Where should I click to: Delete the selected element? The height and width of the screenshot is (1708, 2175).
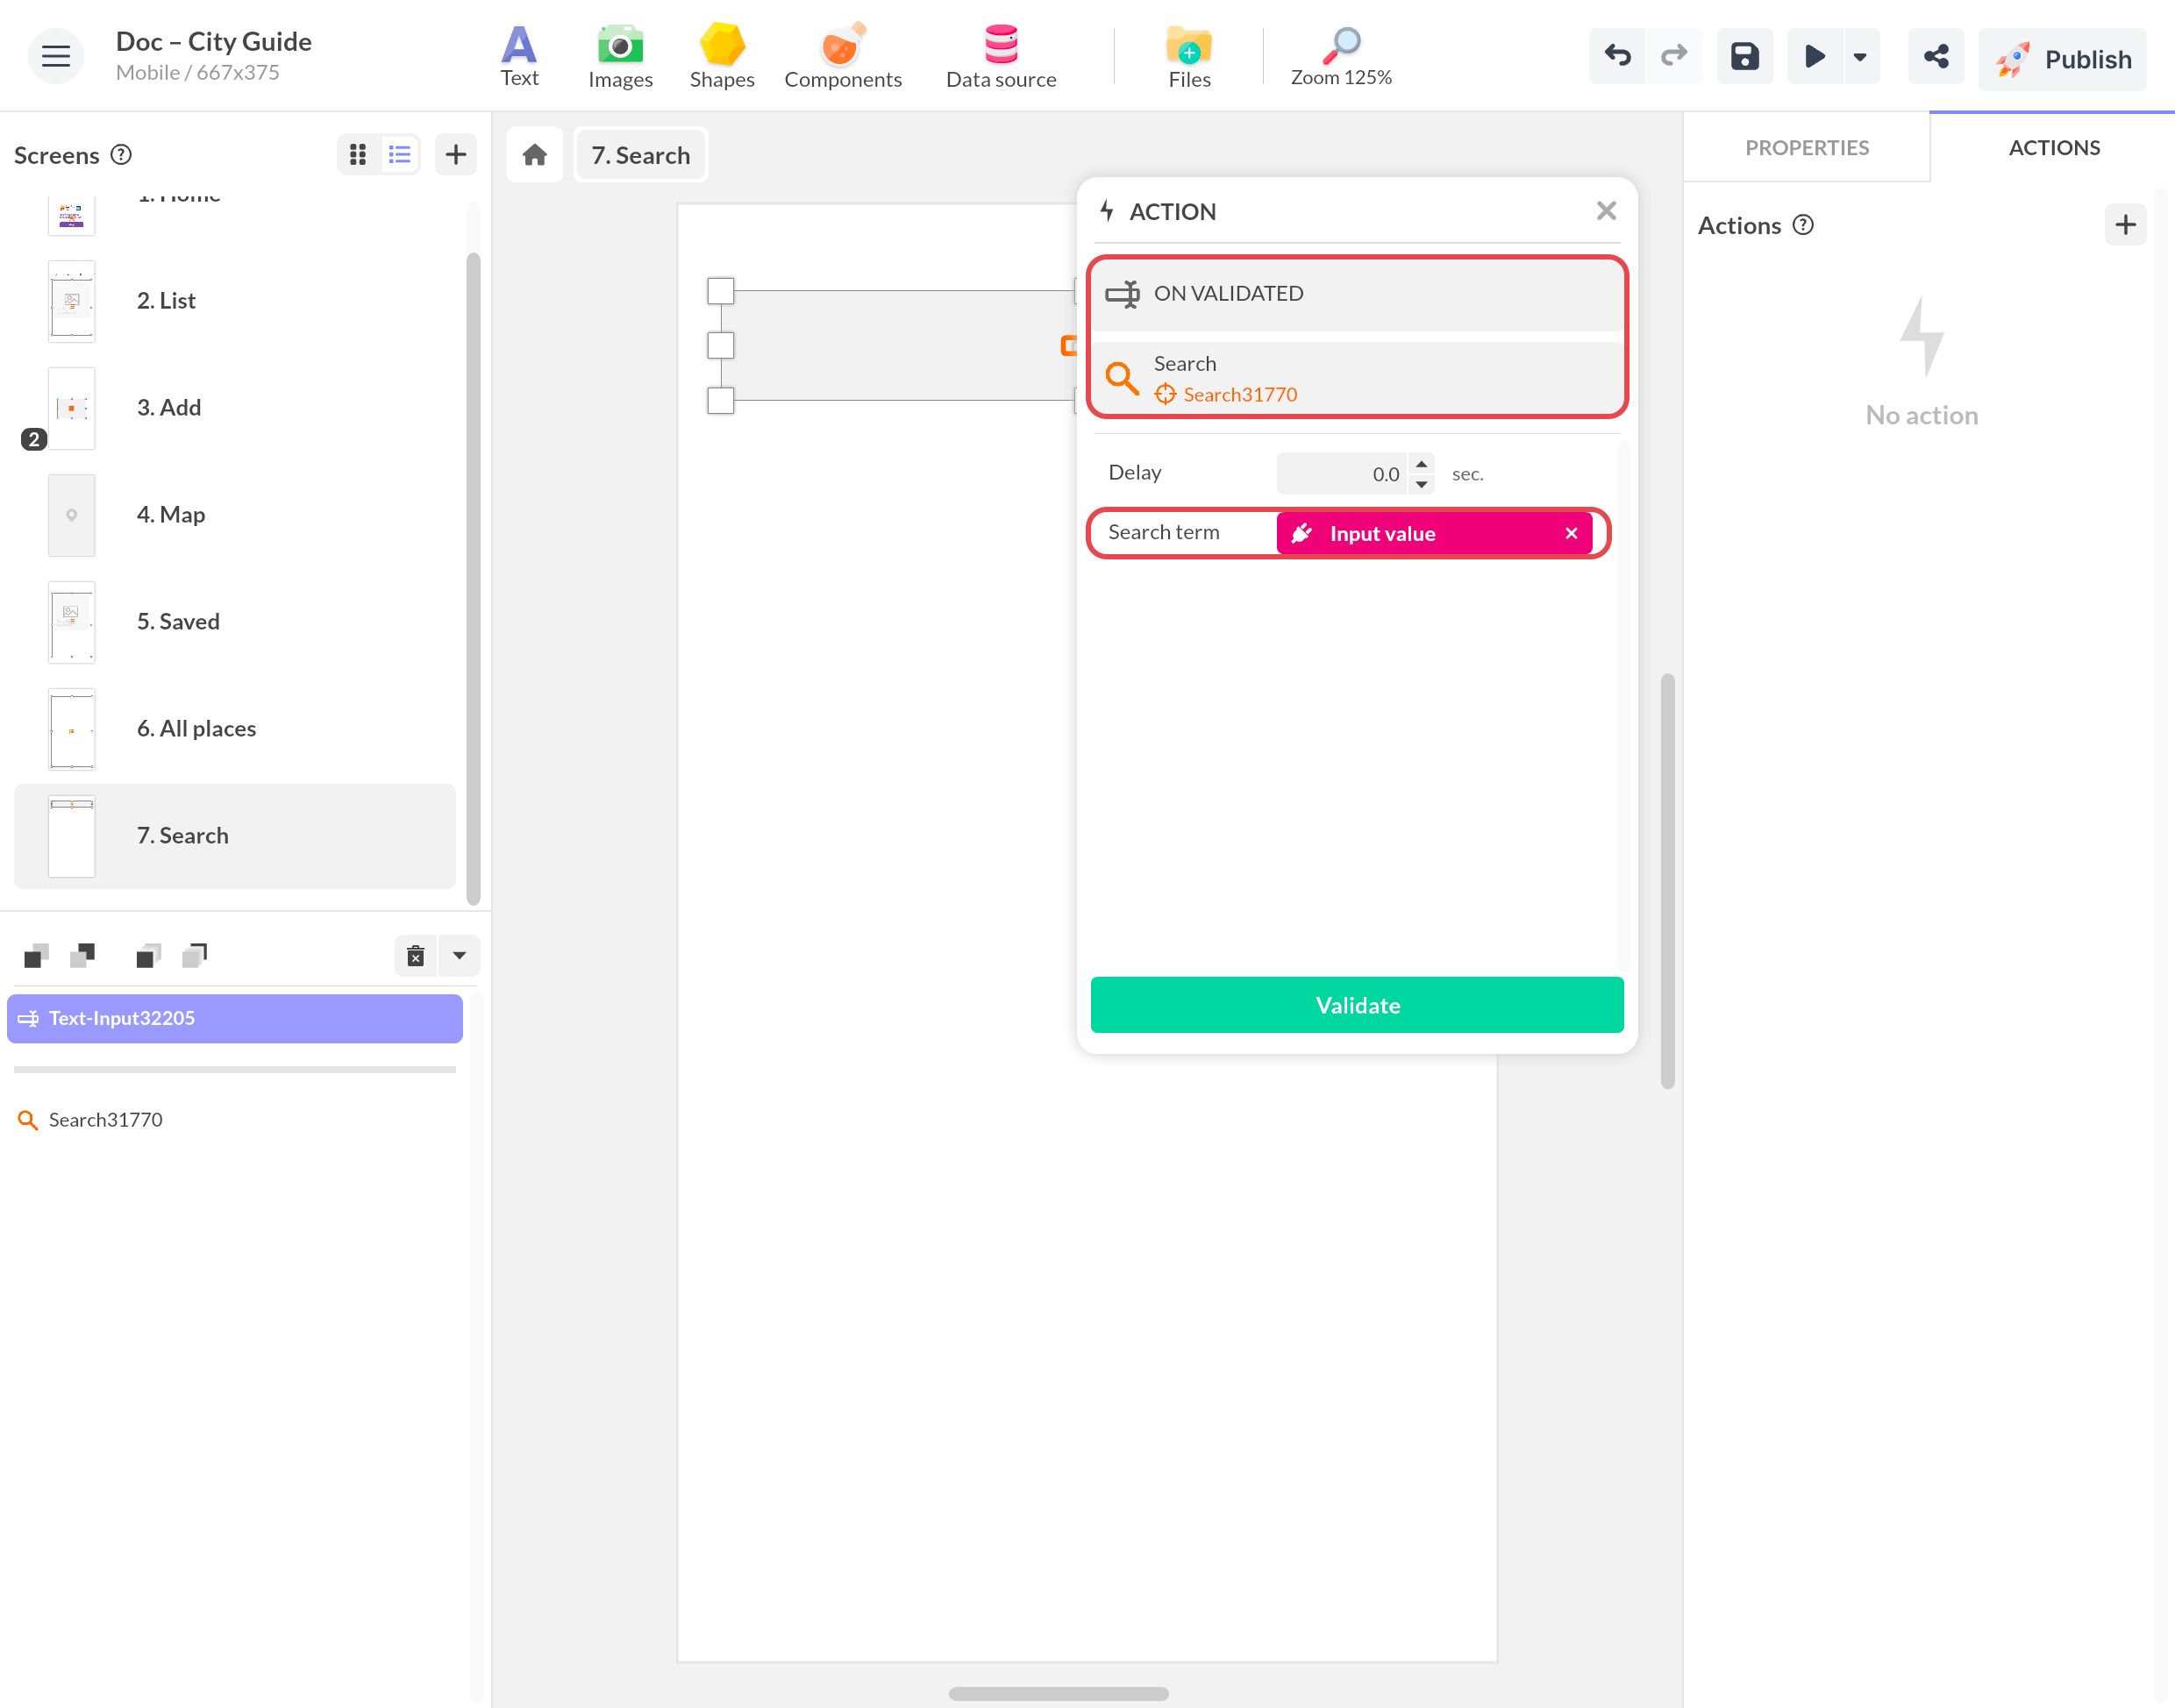(416, 956)
